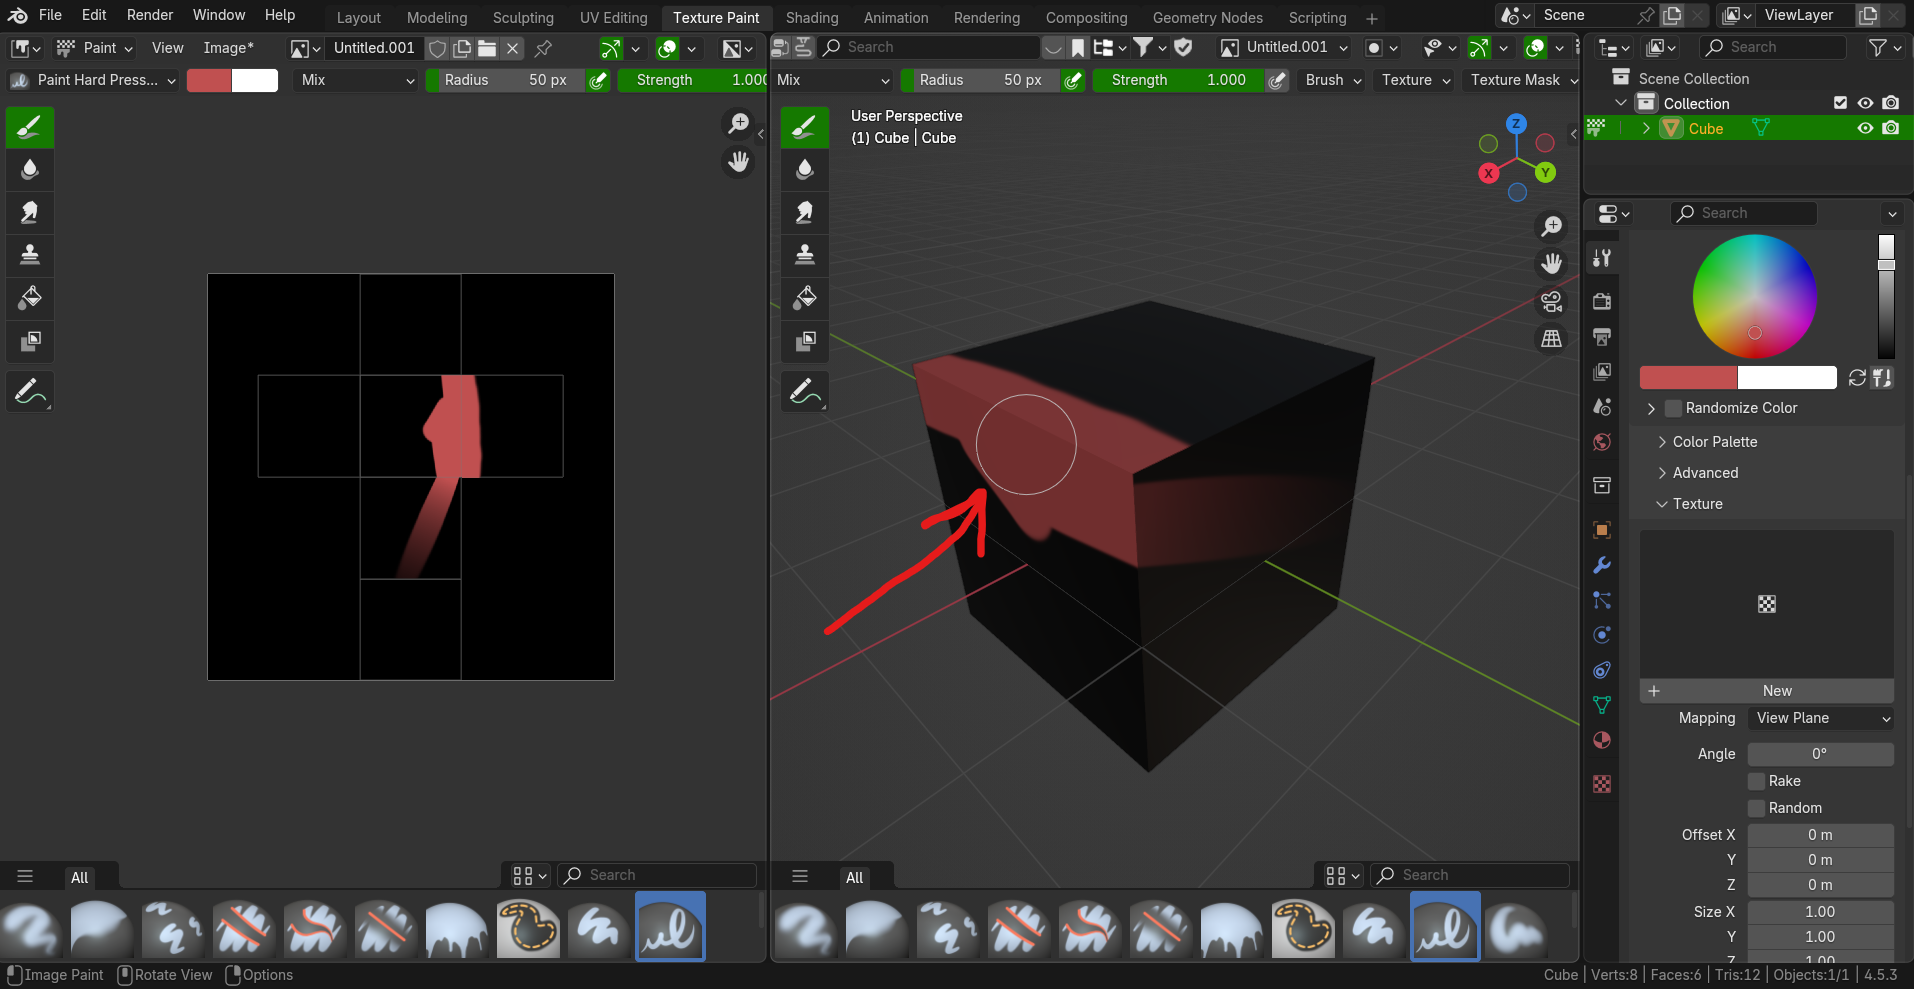
Task: Toggle the Collection exclude checkbox in outliner
Action: click(1840, 103)
